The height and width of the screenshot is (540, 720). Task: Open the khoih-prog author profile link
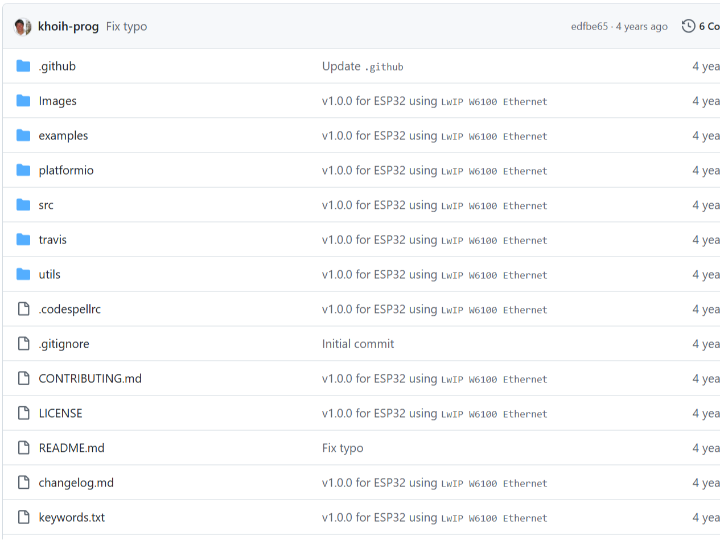tap(68, 26)
